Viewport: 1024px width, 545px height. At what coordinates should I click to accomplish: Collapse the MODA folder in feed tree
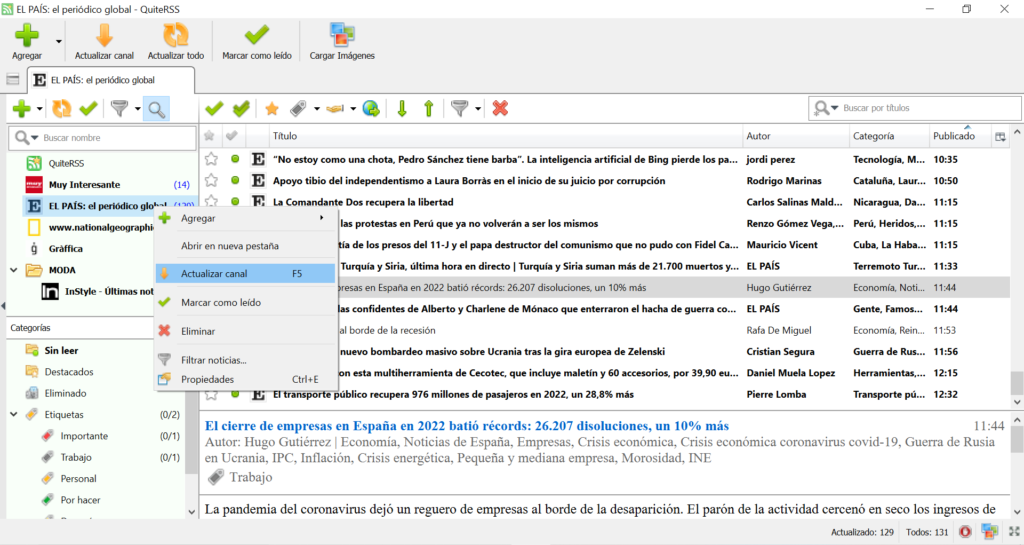(x=14, y=270)
